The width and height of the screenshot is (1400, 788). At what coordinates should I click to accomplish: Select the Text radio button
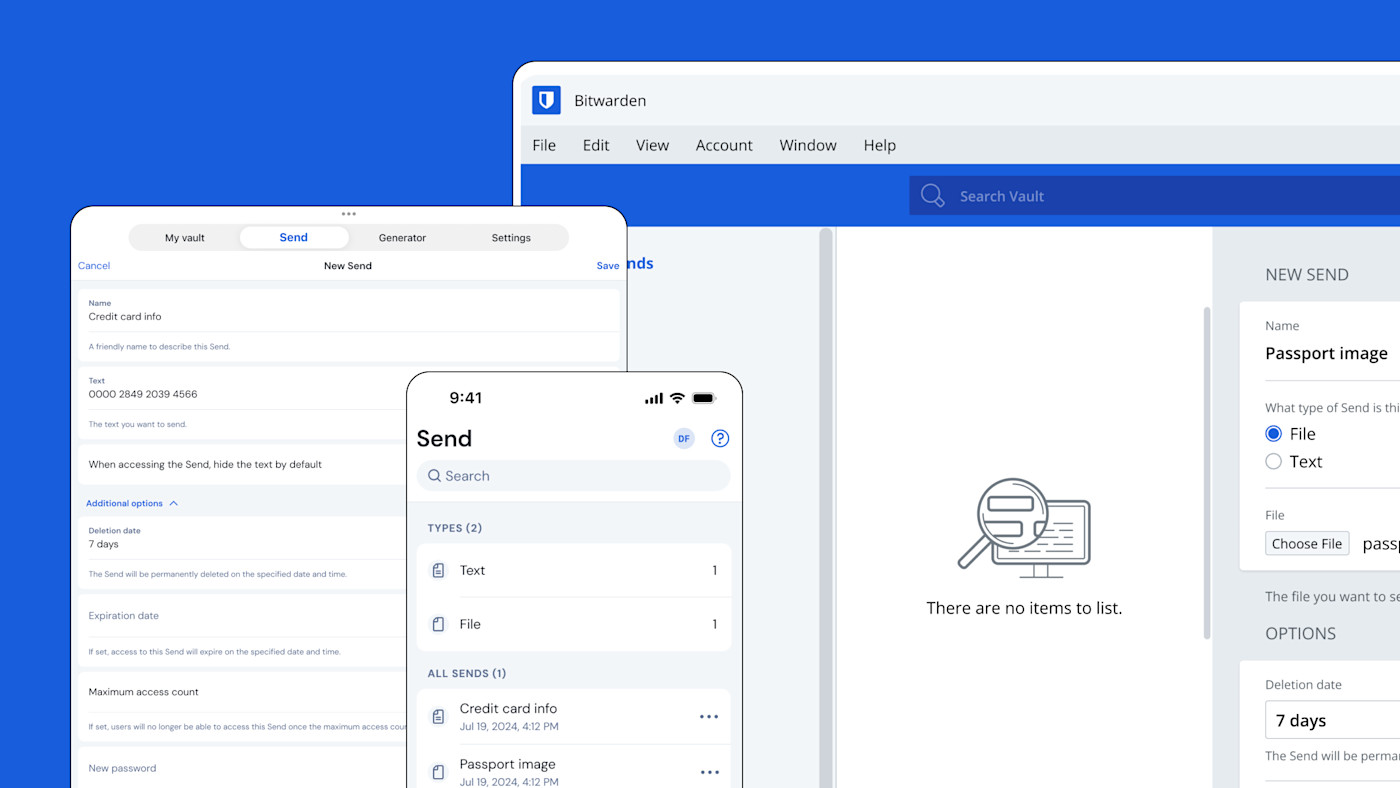[x=1273, y=461]
